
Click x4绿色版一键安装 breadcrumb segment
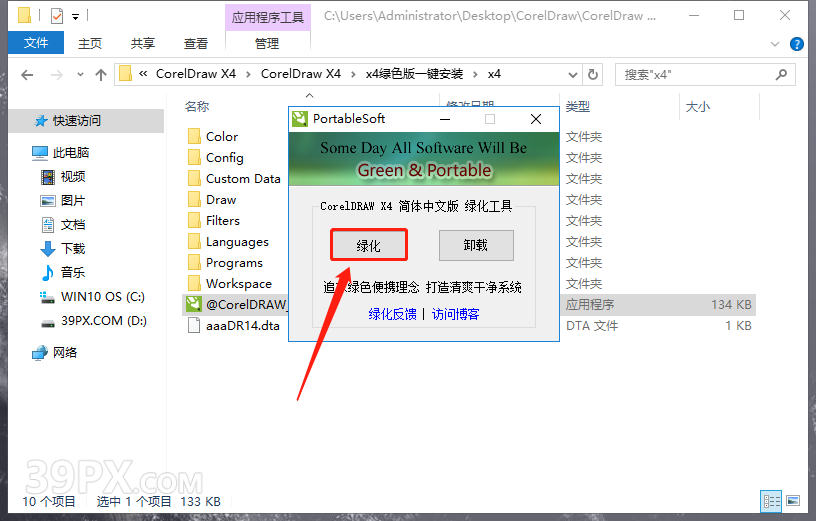(414, 74)
